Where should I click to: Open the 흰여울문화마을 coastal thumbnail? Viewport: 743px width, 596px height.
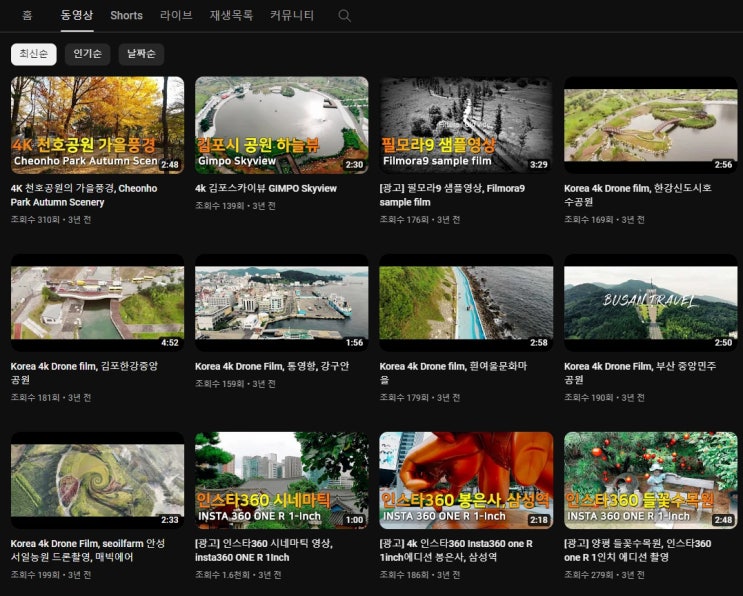[x=466, y=303]
